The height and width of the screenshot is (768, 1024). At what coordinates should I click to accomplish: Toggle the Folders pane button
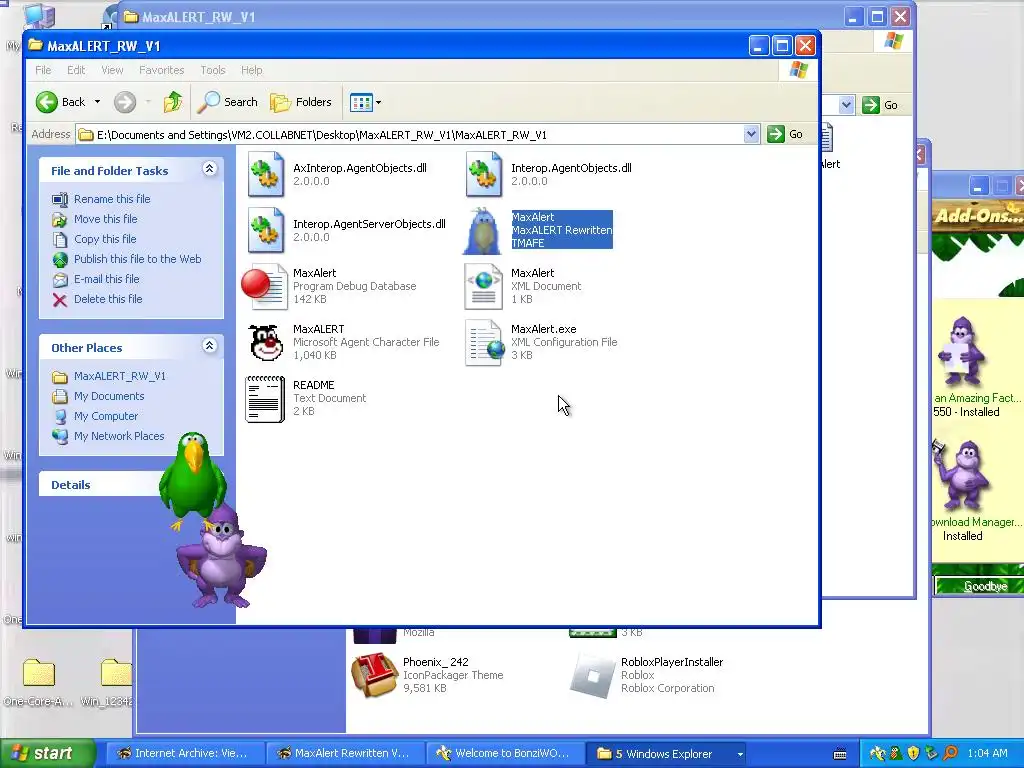(x=301, y=102)
